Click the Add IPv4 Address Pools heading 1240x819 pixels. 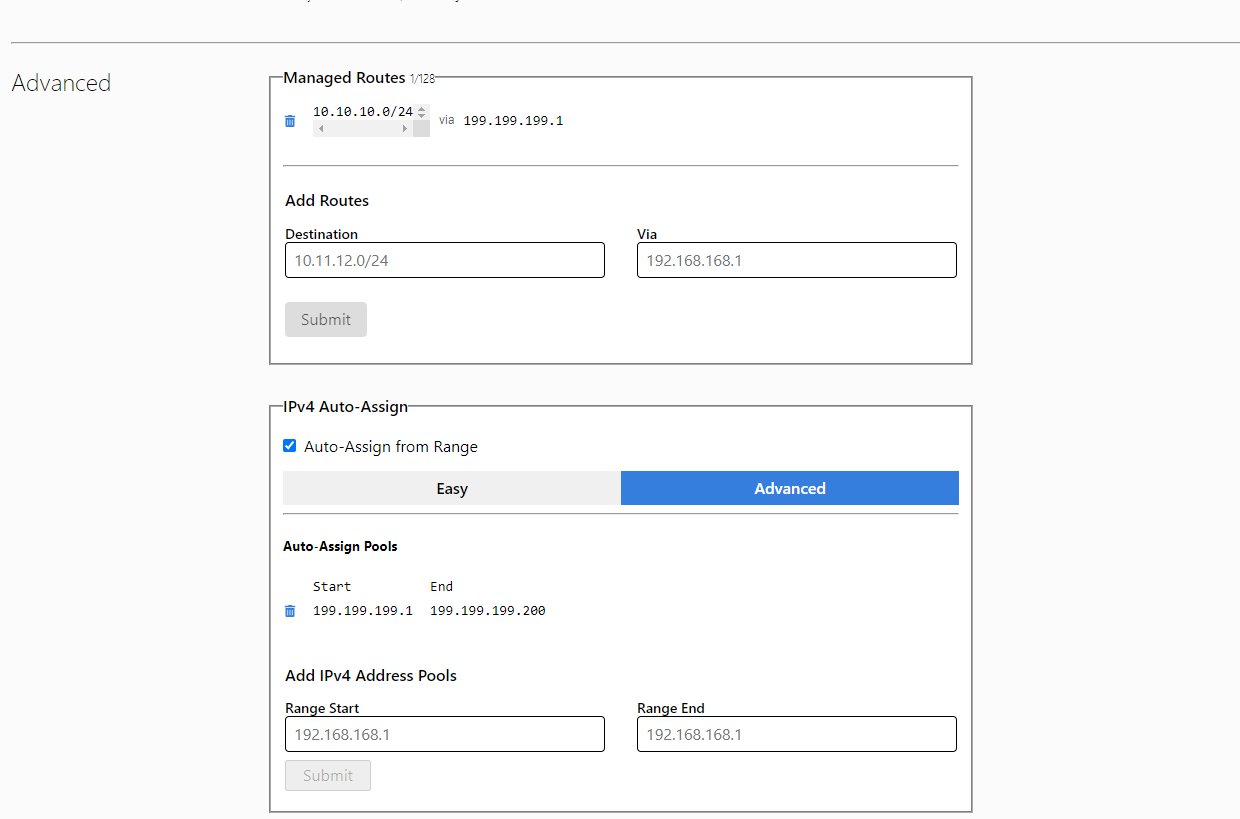pos(371,676)
